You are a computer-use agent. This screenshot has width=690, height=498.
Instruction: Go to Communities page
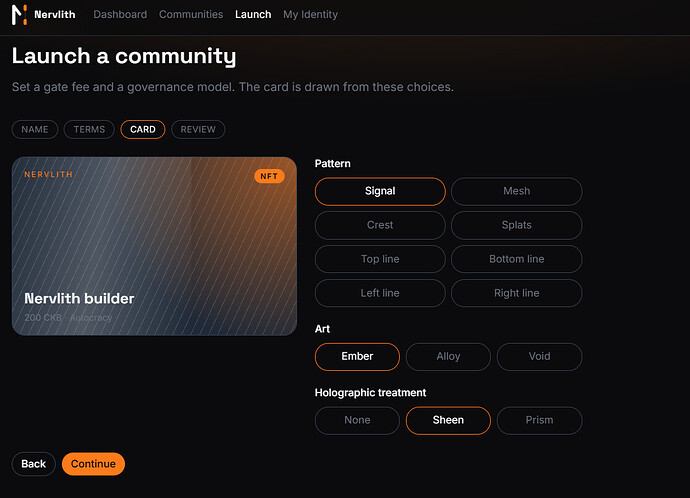coord(191,15)
